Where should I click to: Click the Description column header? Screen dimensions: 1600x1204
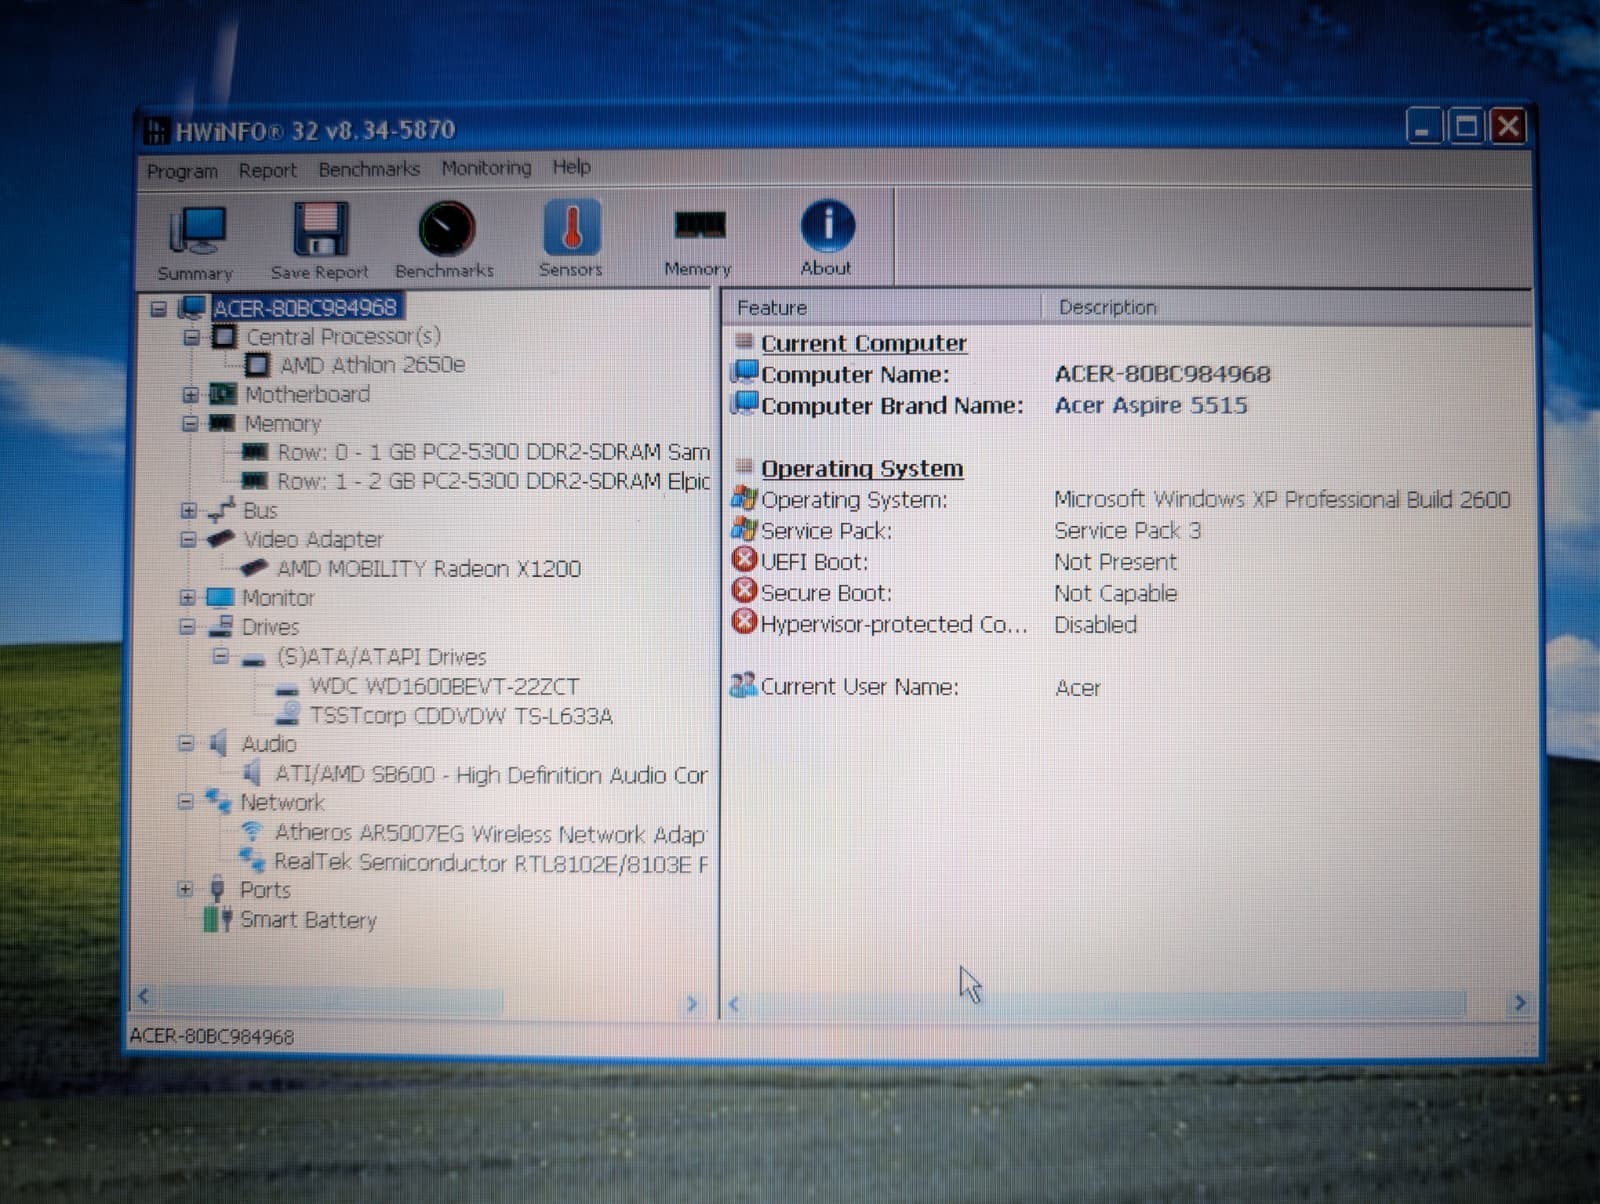tap(1287, 307)
